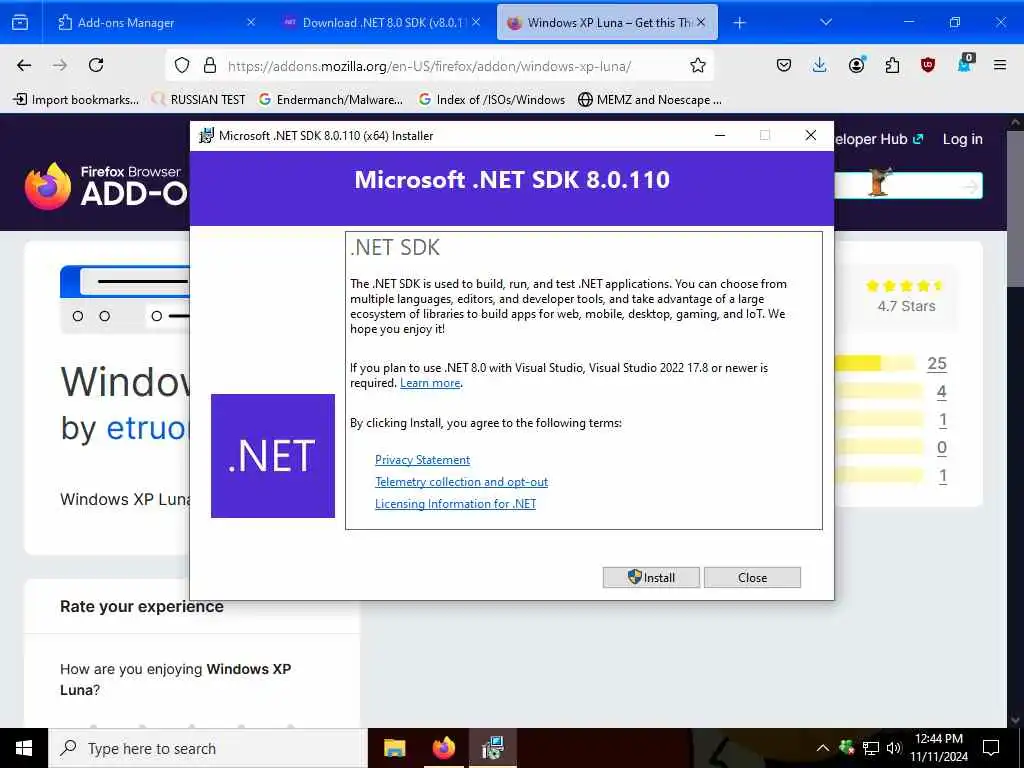Open a new tab with plus button
1024x768 pixels.
(739, 23)
